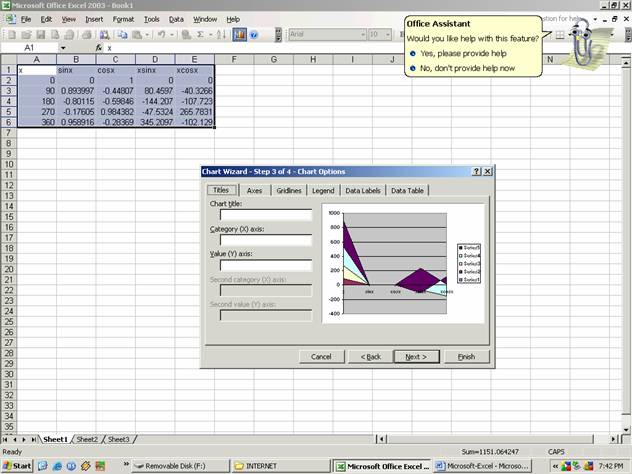Click the Chart title input field
Screen dimensions: 632x474
[266, 215]
